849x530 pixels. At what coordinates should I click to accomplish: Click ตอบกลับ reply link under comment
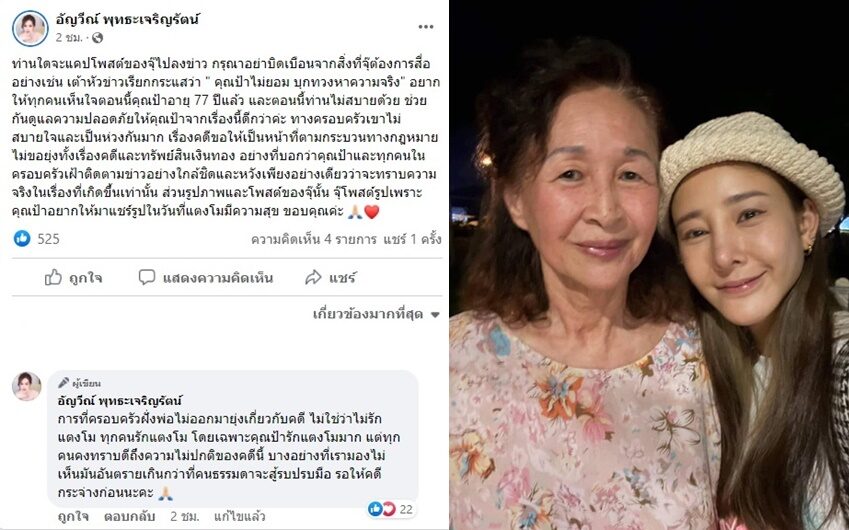[x=129, y=516]
